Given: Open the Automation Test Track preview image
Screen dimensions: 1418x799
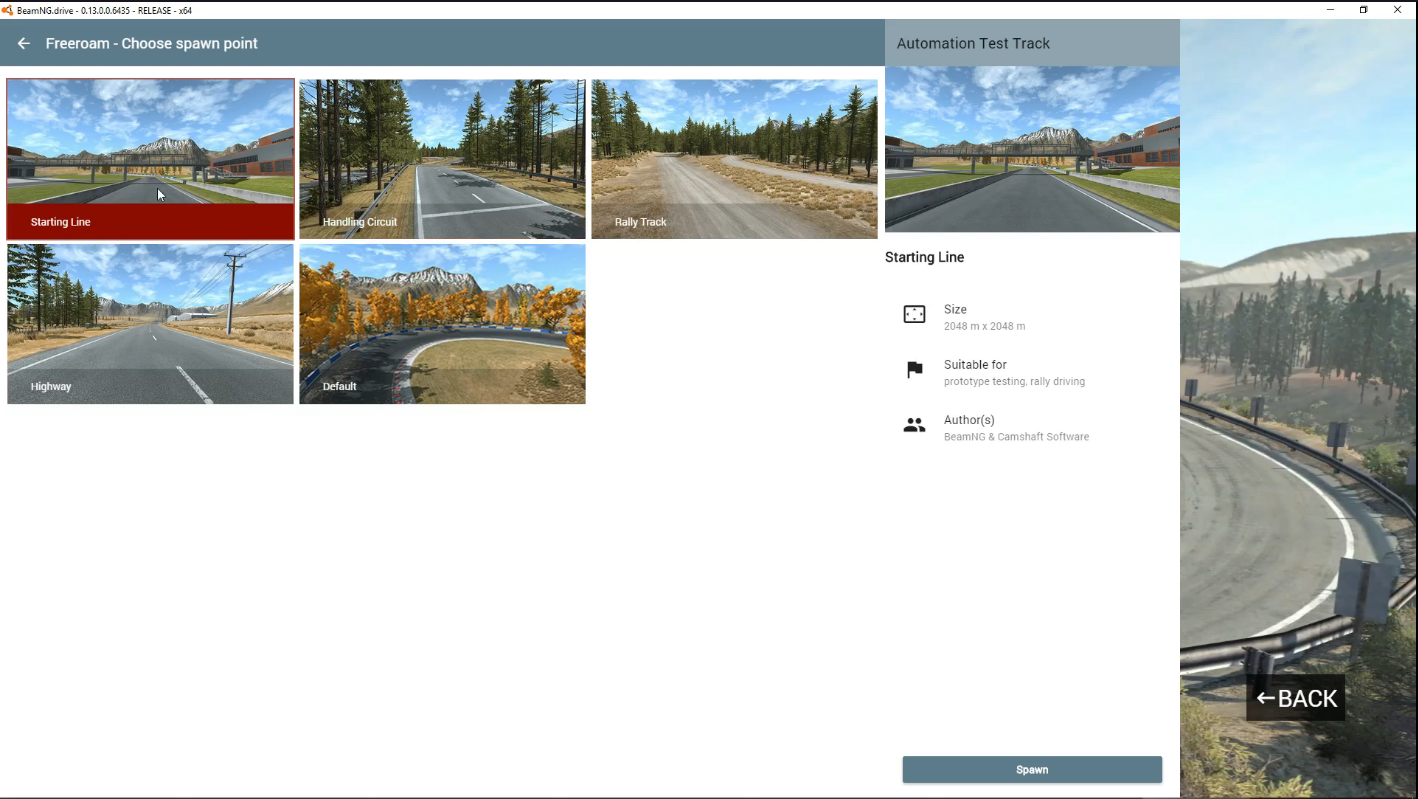Looking at the screenshot, I should [x=1032, y=149].
